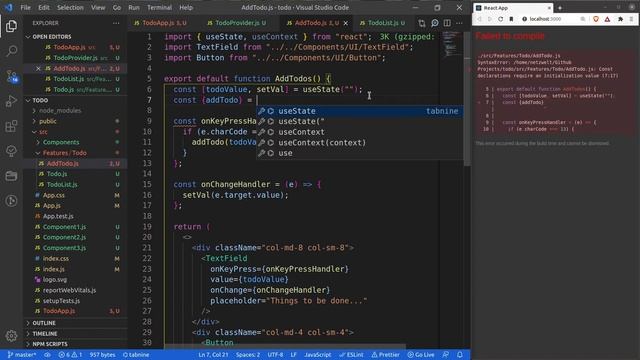Click UTF-8 encoding in status bar
The height and width of the screenshot is (360, 640).
275,355
